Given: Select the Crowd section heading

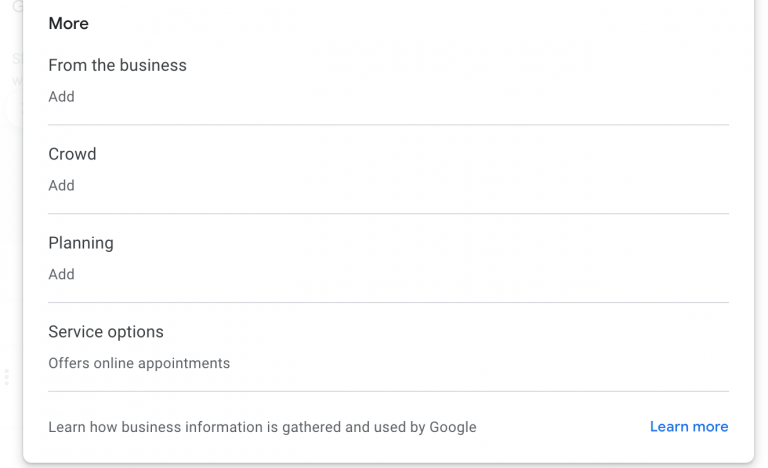Looking at the screenshot, I should 72,155.
